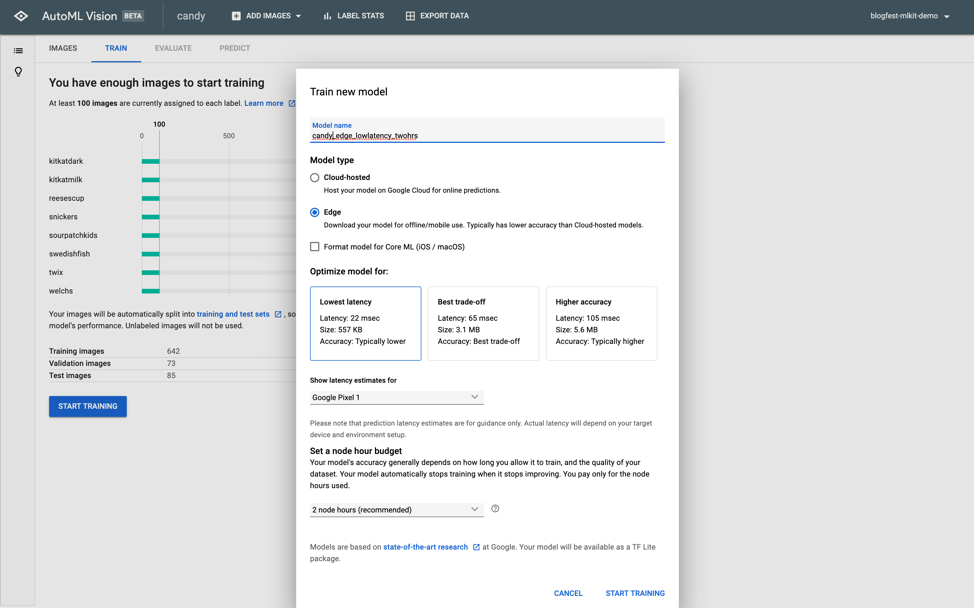The image size is (974, 608).
Task: Select the Cloud-hosted radio button
Action: click(315, 178)
